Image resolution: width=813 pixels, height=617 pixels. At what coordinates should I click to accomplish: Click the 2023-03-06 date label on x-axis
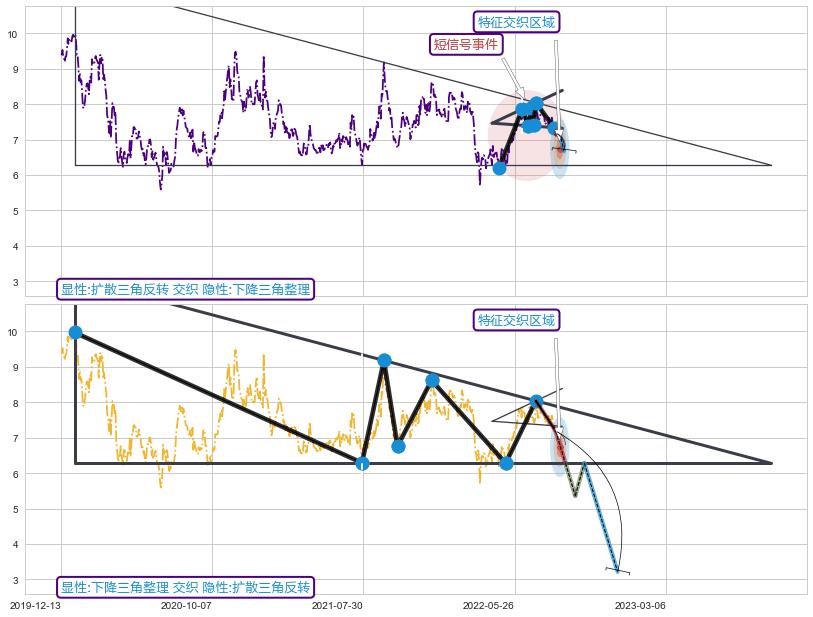coord(639,605)
